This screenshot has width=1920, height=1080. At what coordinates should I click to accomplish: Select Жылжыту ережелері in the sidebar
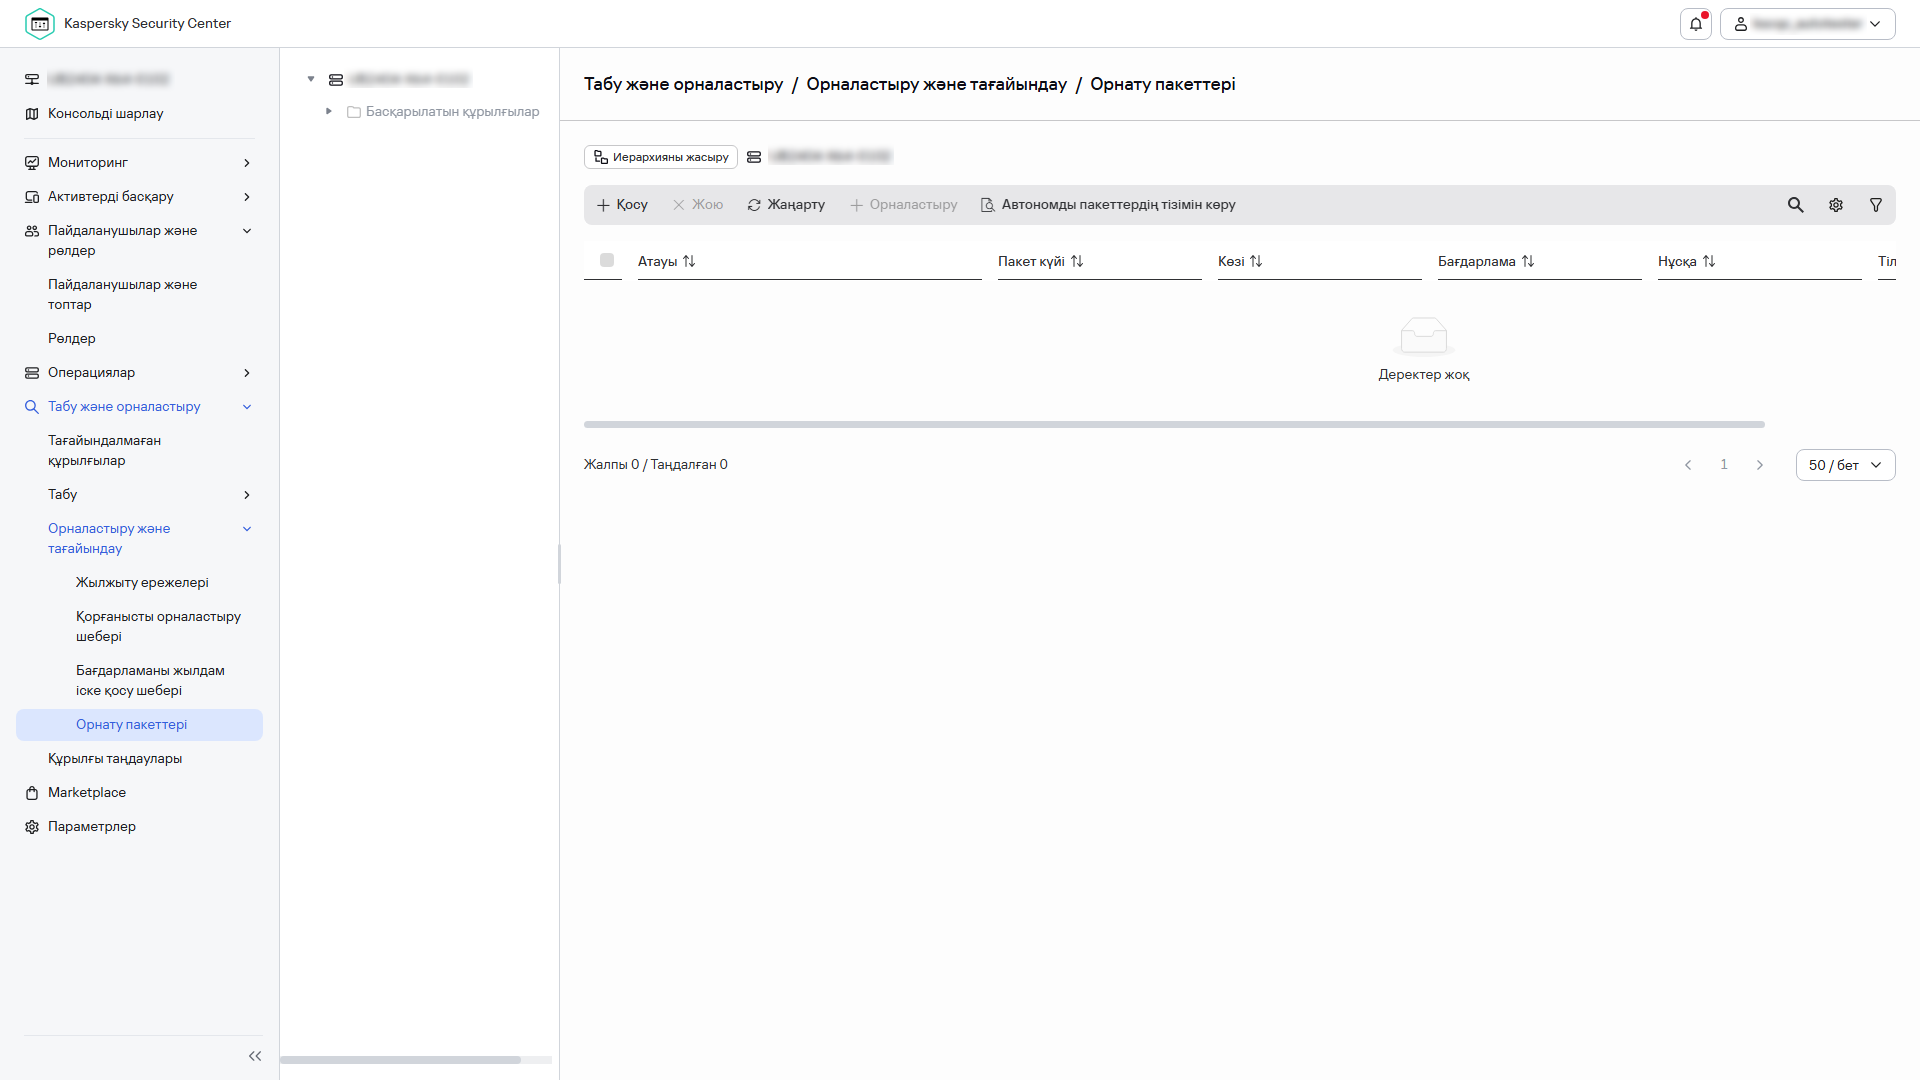pyautogui.click(x=142, y=582)
